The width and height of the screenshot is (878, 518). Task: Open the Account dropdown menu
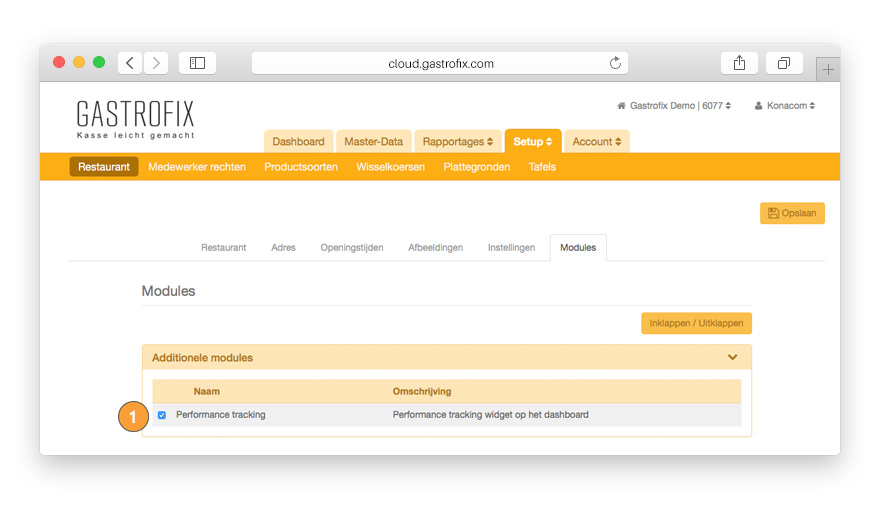(x=596, y=142)
